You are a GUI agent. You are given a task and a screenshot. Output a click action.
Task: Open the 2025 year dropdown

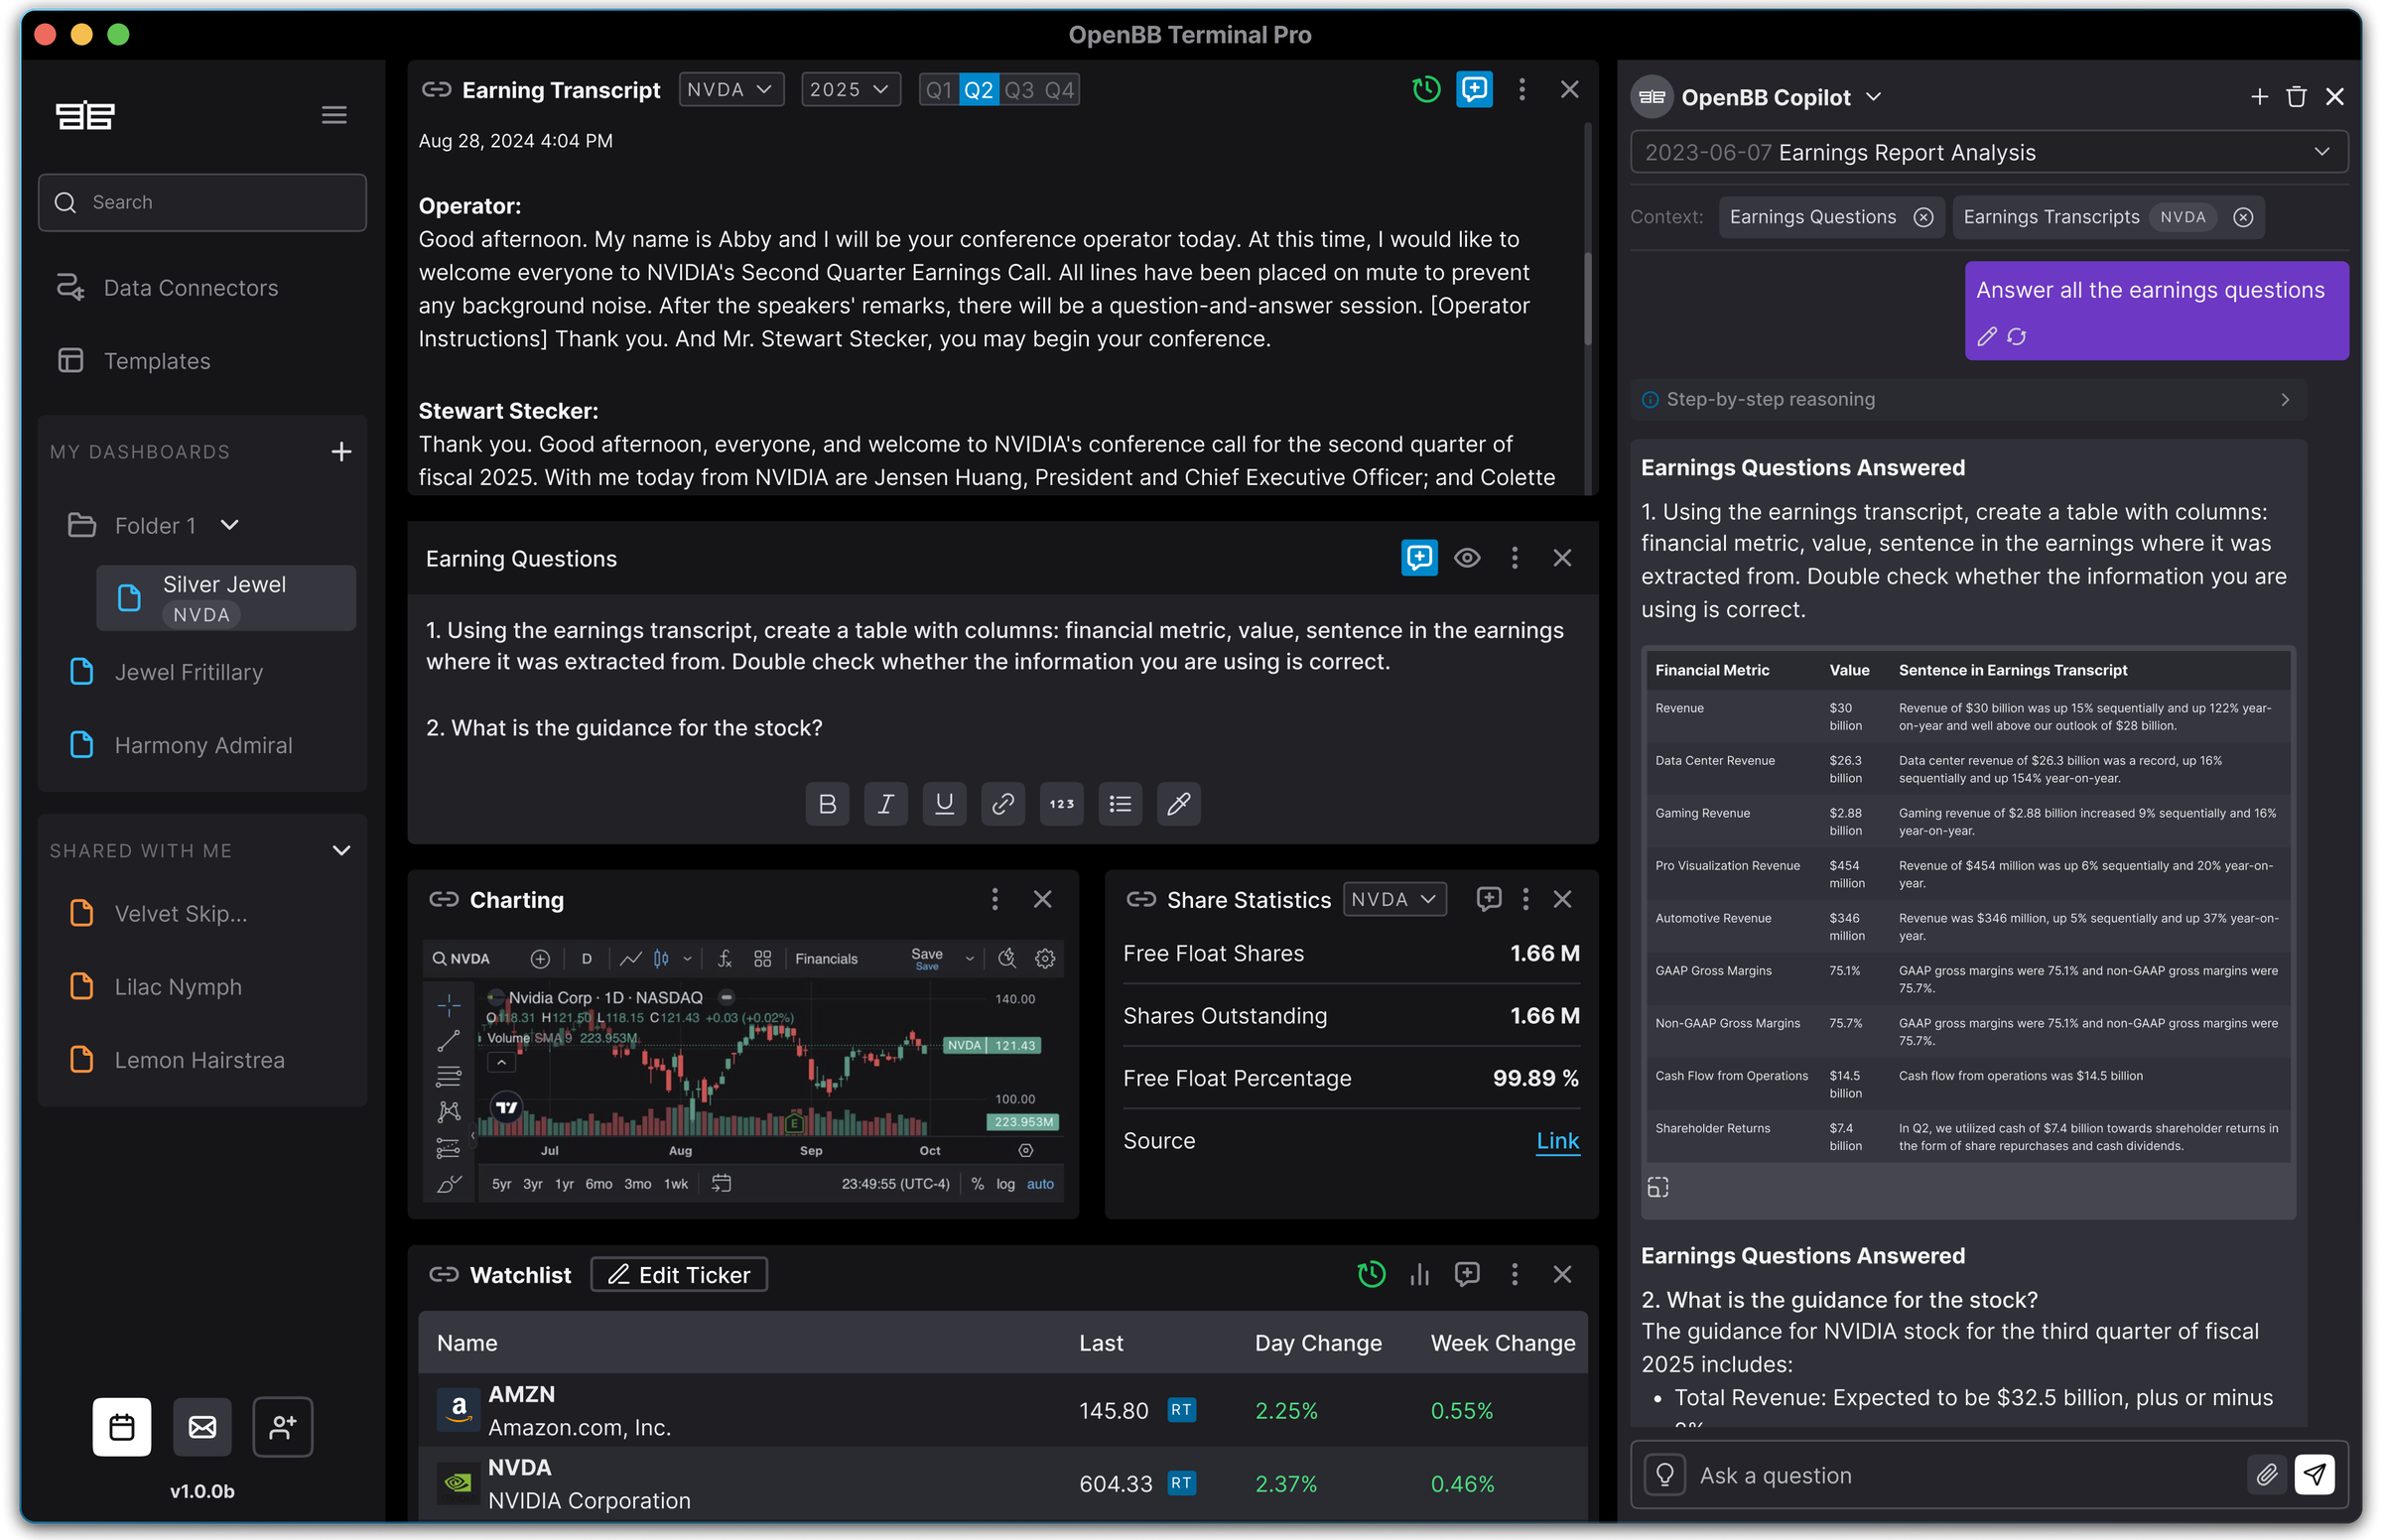point(850,89)
